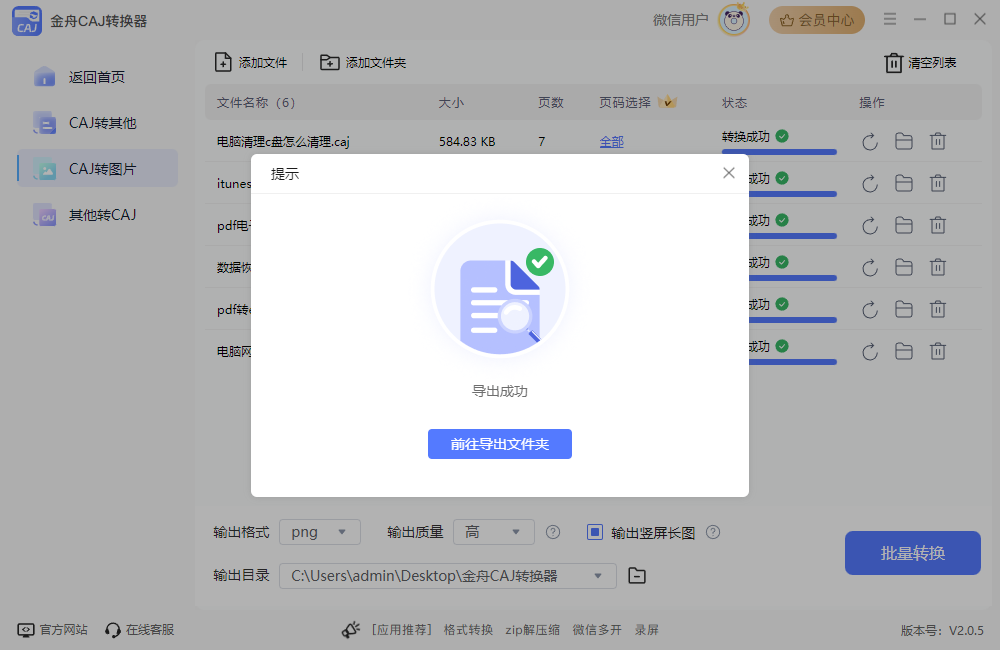The width and height of the screenshot is (1000, 650).
Task: Click the 版本号 V2.0.5 text
Action: pos(942,631)
